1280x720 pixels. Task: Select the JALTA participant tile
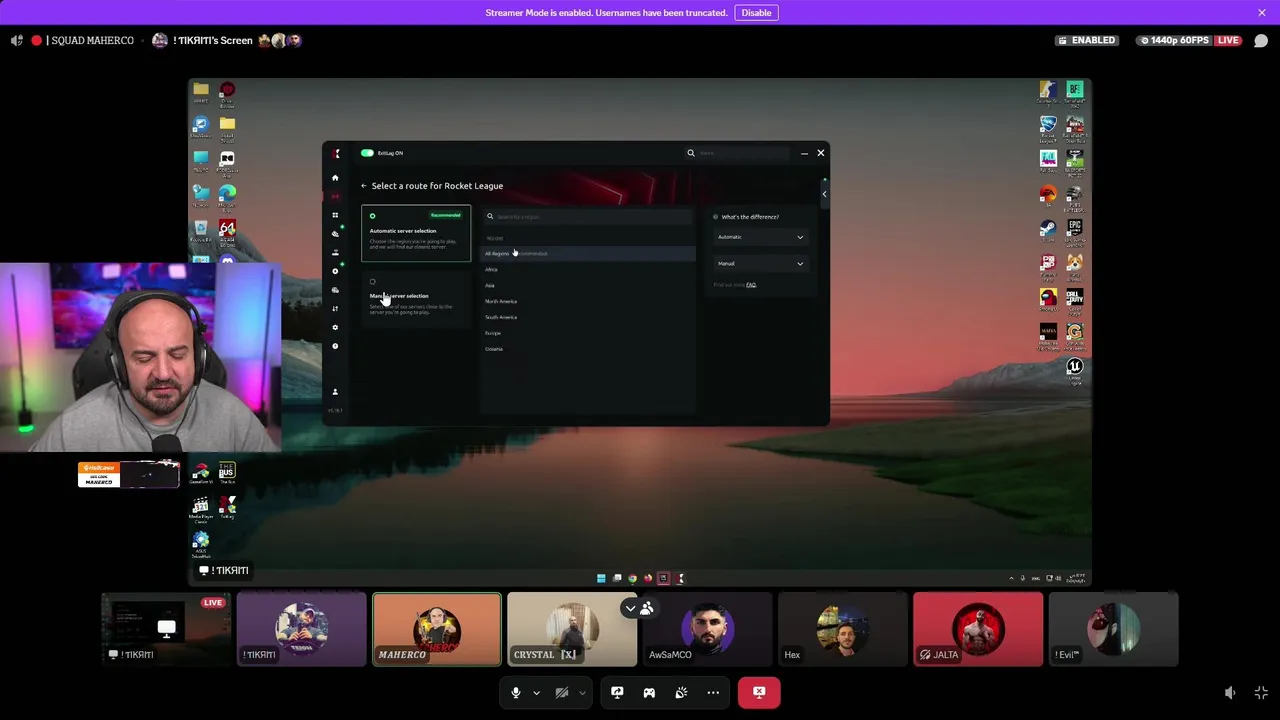977,629
